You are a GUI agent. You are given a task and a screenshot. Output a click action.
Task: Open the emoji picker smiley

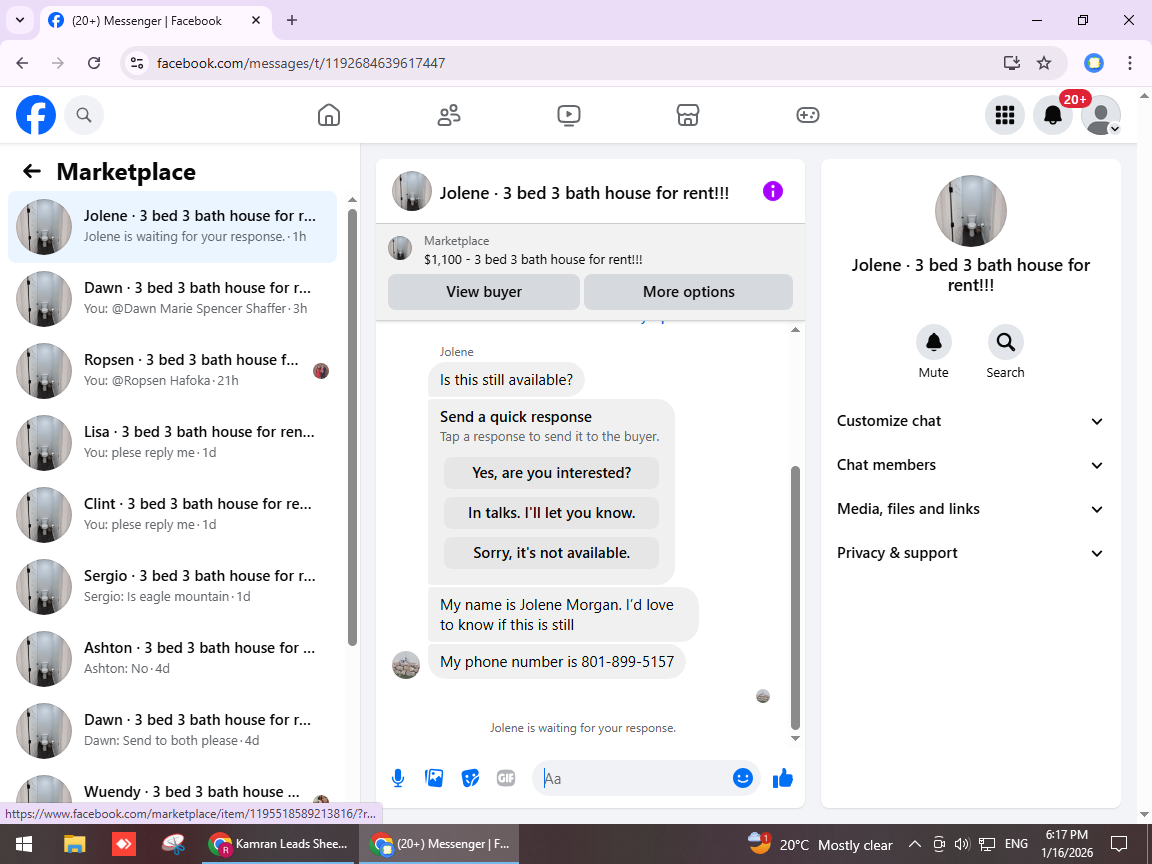click(x=743, y=778)
